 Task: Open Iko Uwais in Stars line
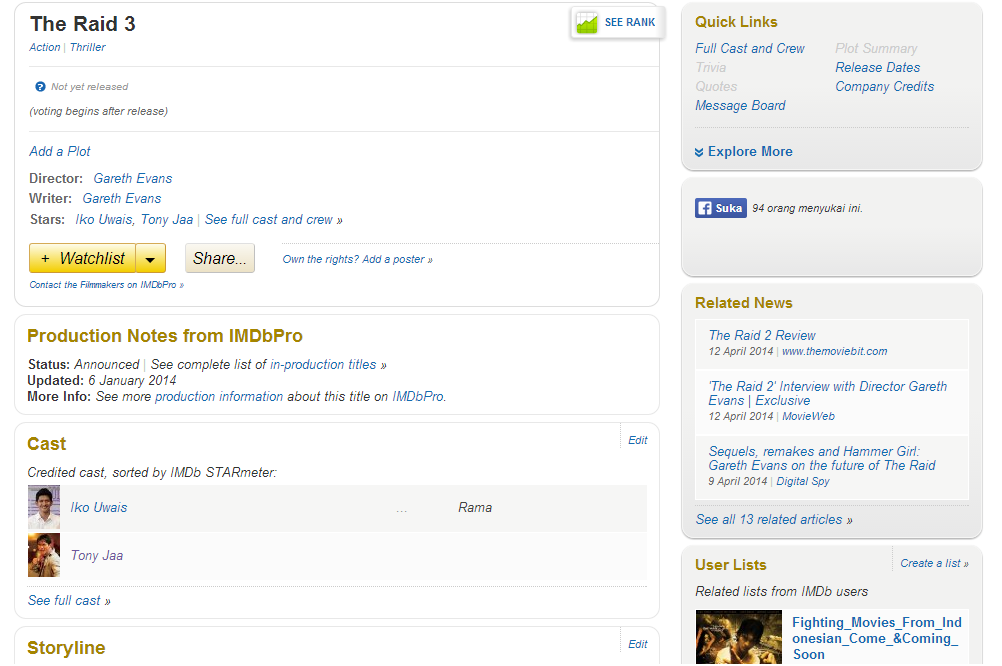click(x=104, y=219)
